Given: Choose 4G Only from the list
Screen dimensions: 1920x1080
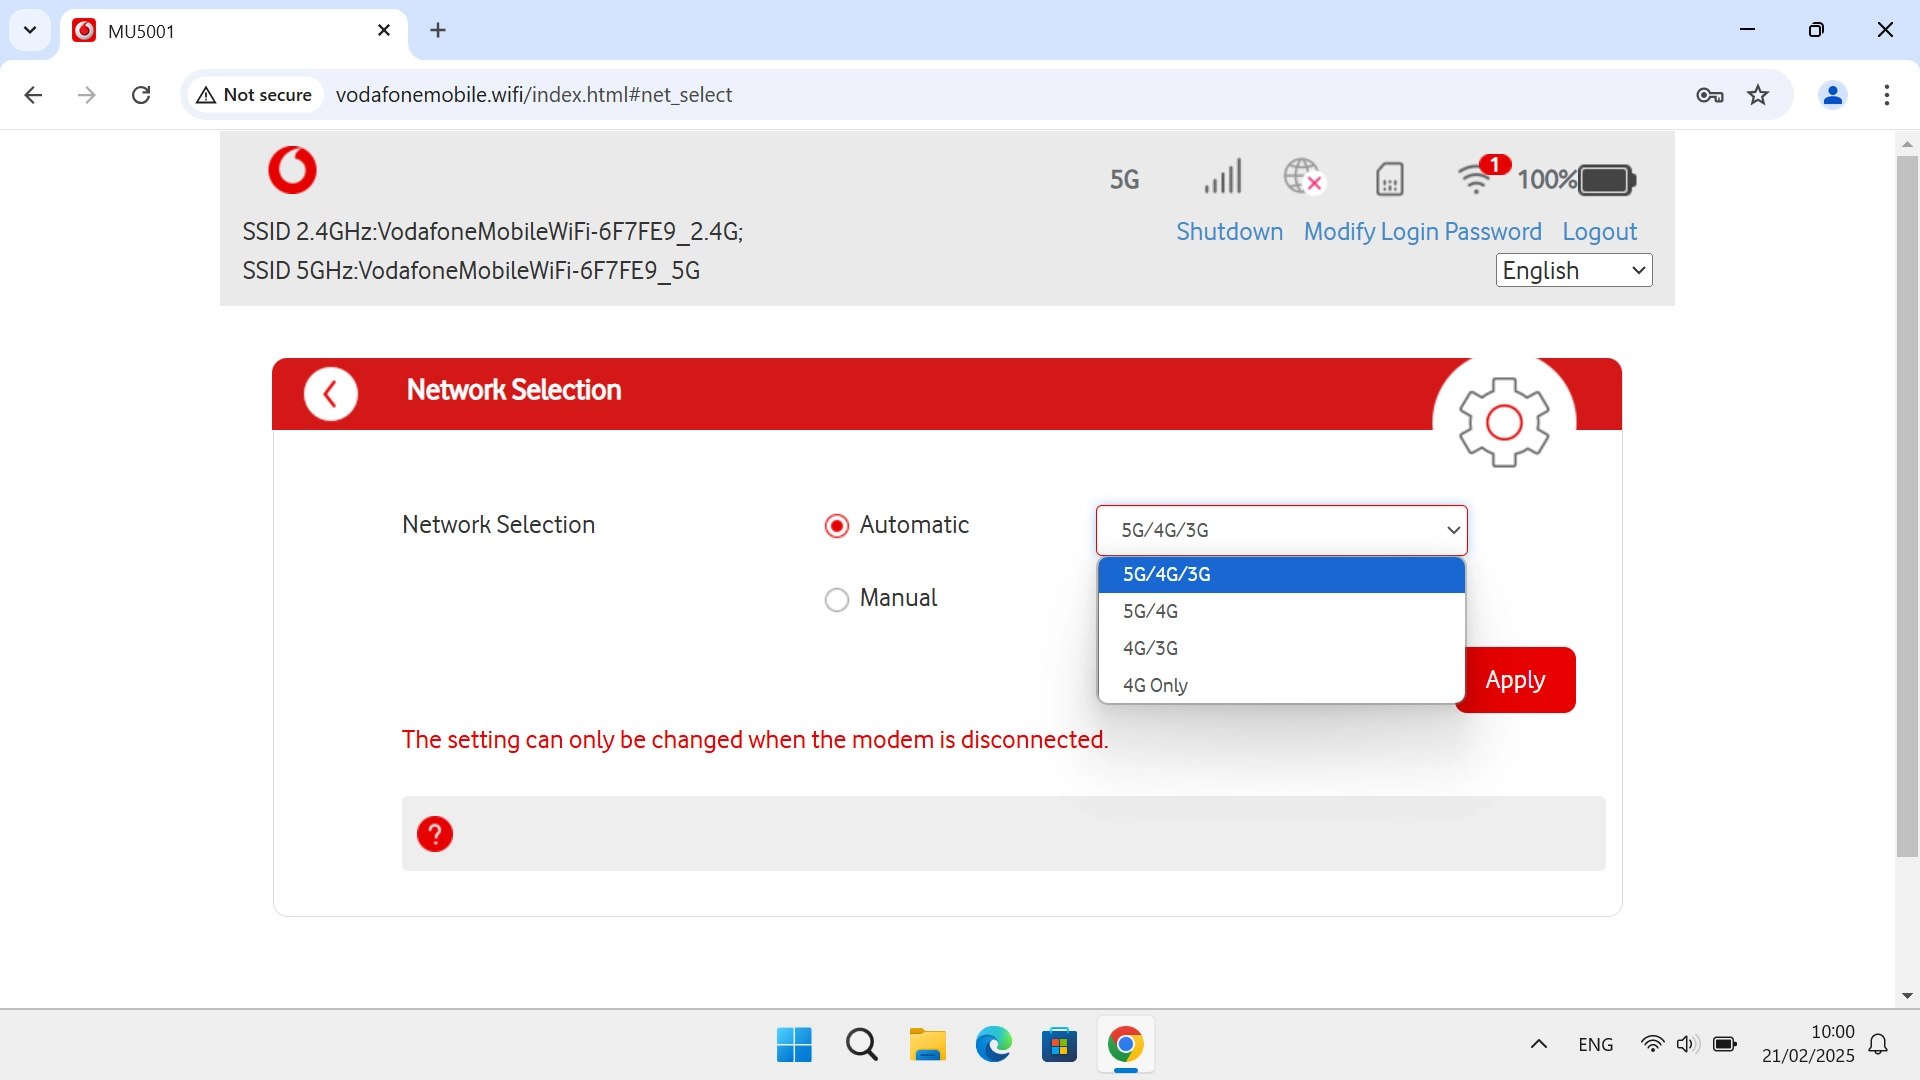Looking at the screenshot, I should (x=1155, y=685).
